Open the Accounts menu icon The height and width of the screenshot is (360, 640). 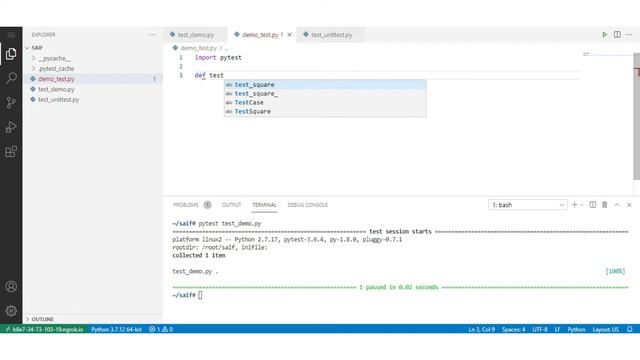point(11,287)
